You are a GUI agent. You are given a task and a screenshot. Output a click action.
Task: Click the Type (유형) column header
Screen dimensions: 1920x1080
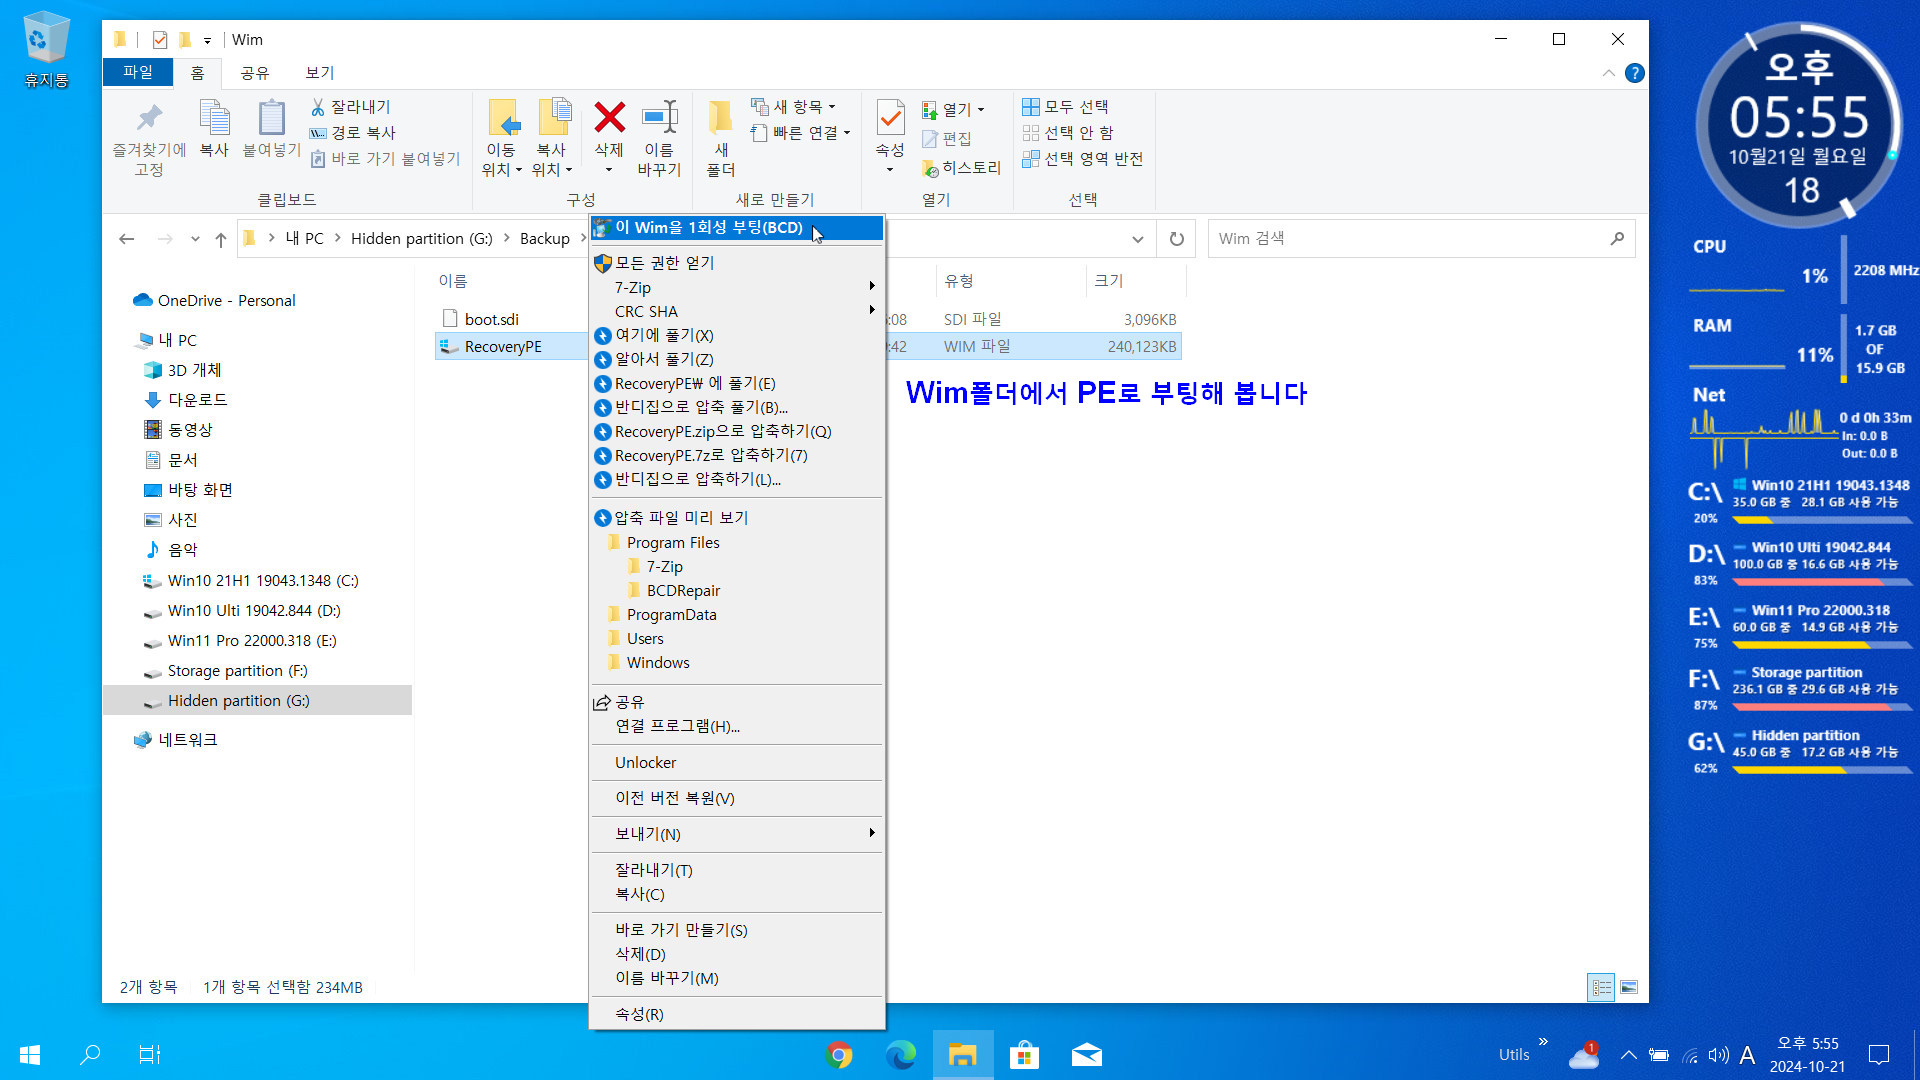959,282
